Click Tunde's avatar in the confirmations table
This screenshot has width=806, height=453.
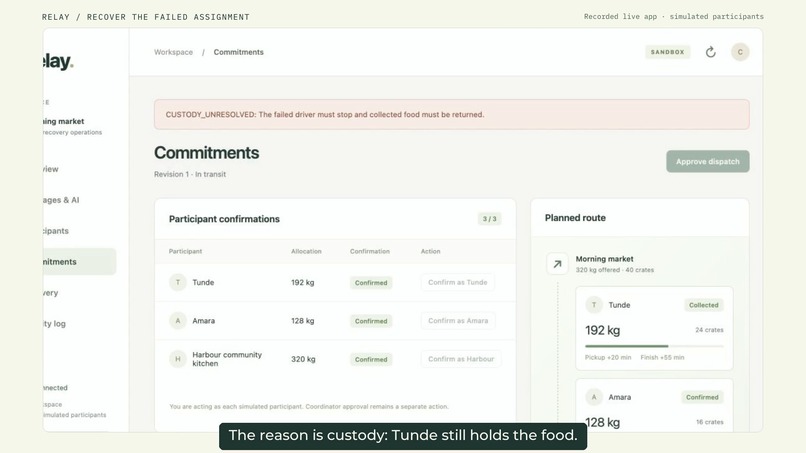pos(178,282)
